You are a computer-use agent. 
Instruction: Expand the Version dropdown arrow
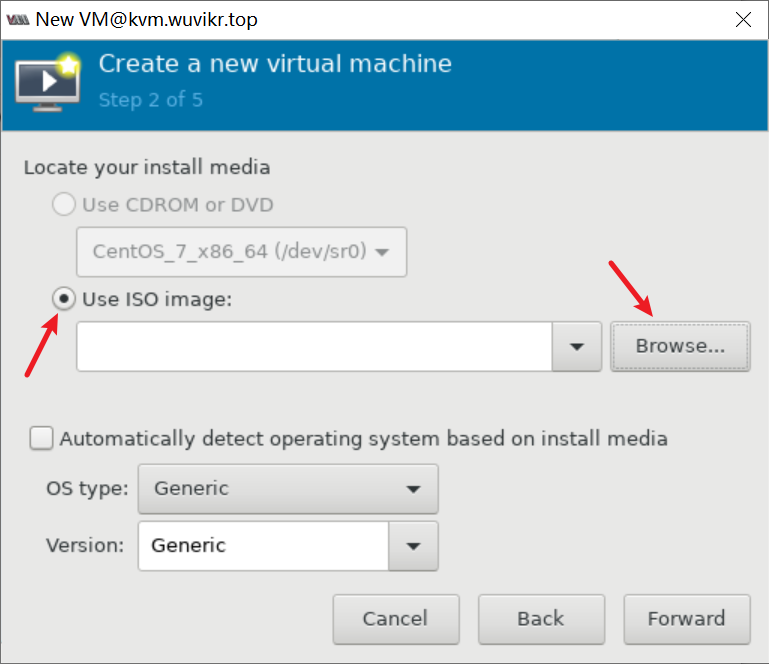(413, 546)
